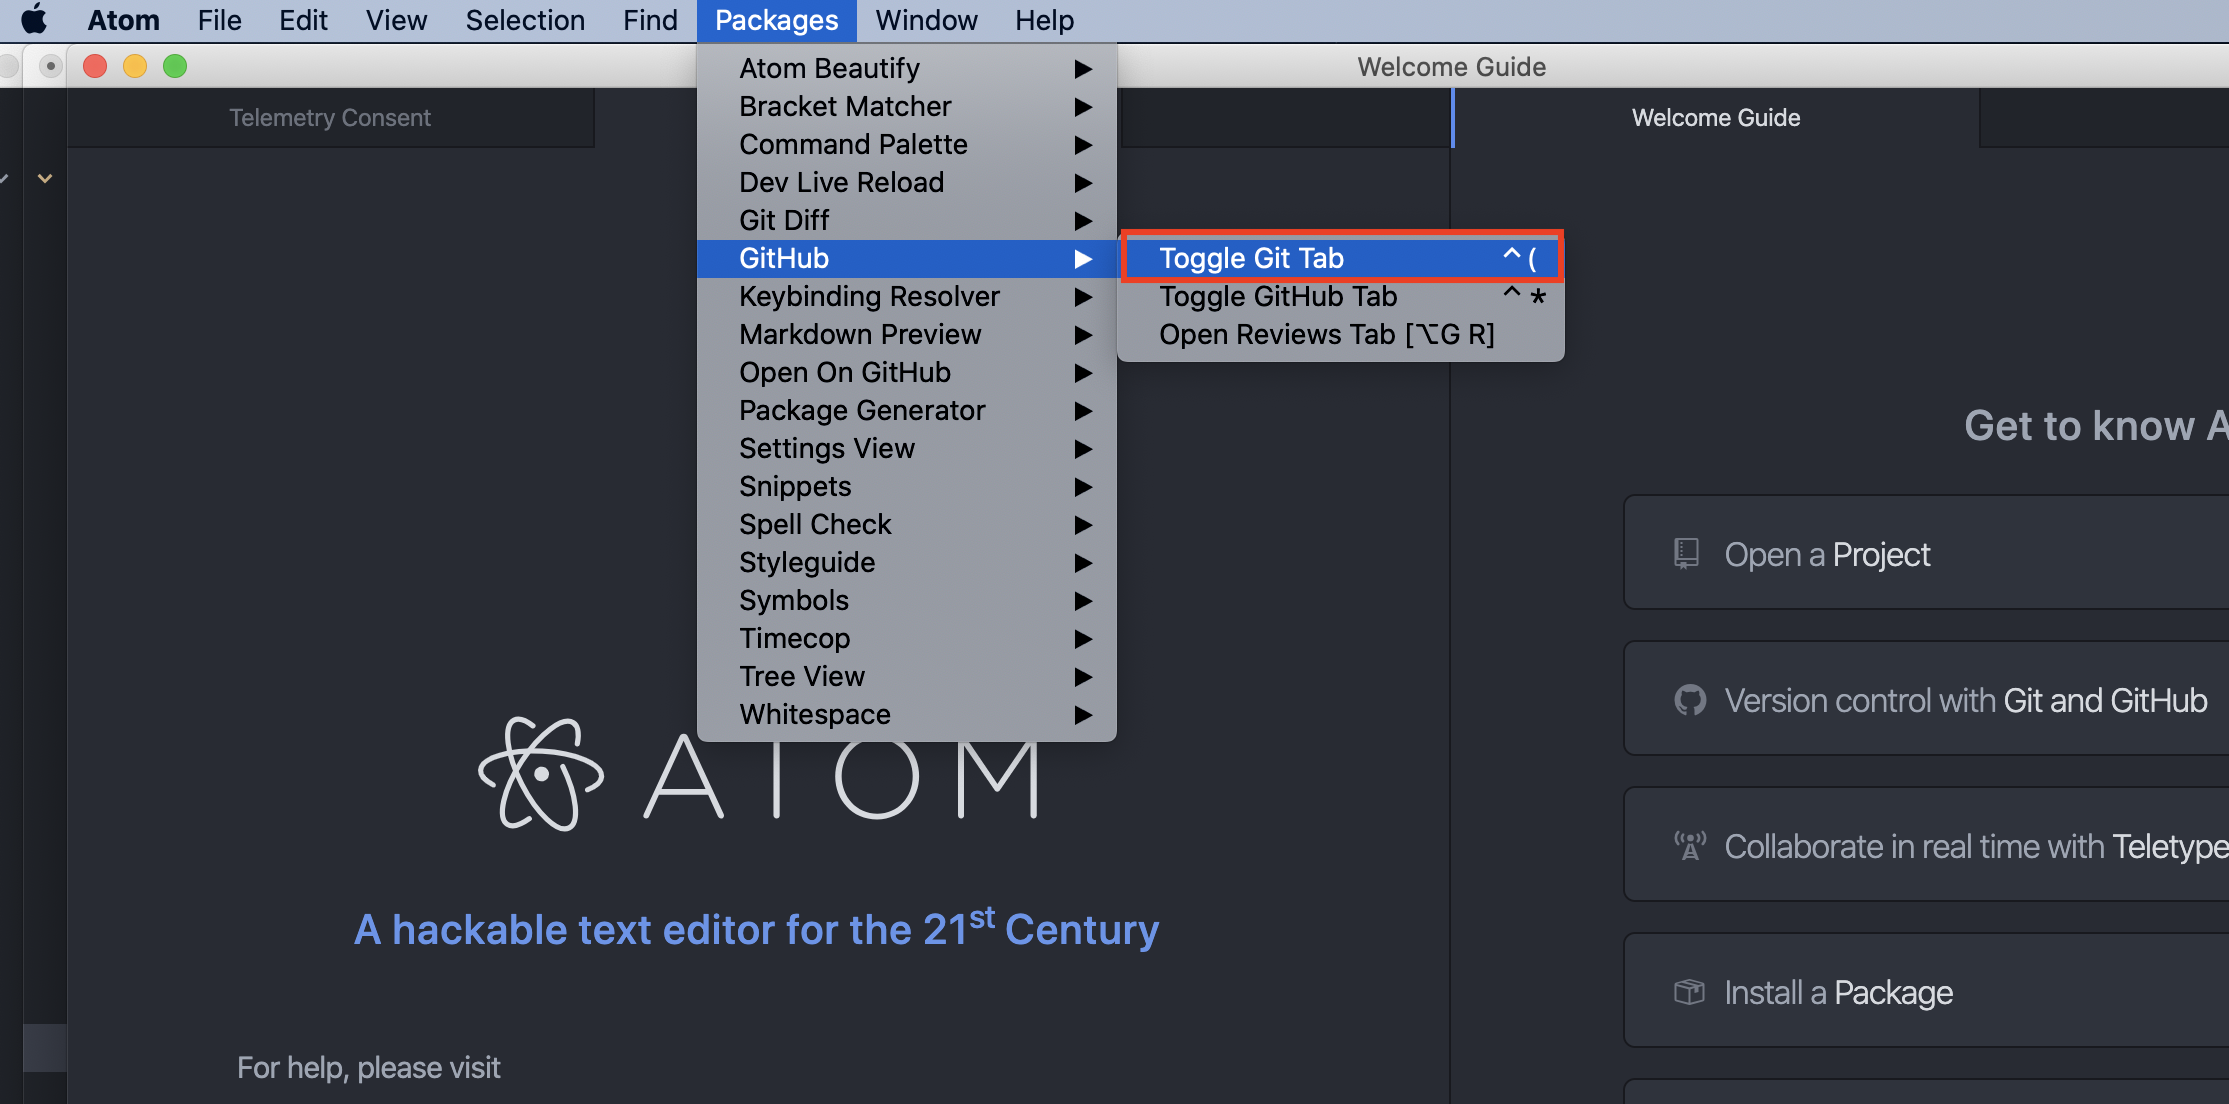
Task: Click the book icon next to Open a Project
Action: (x=1687, y=552)
